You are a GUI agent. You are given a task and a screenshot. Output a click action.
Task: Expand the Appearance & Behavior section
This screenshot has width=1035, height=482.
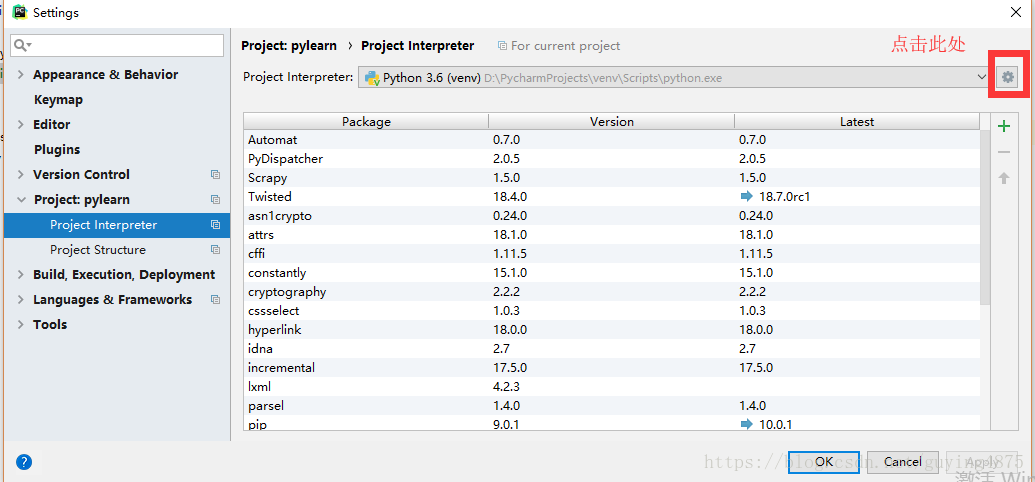[21, 75]
